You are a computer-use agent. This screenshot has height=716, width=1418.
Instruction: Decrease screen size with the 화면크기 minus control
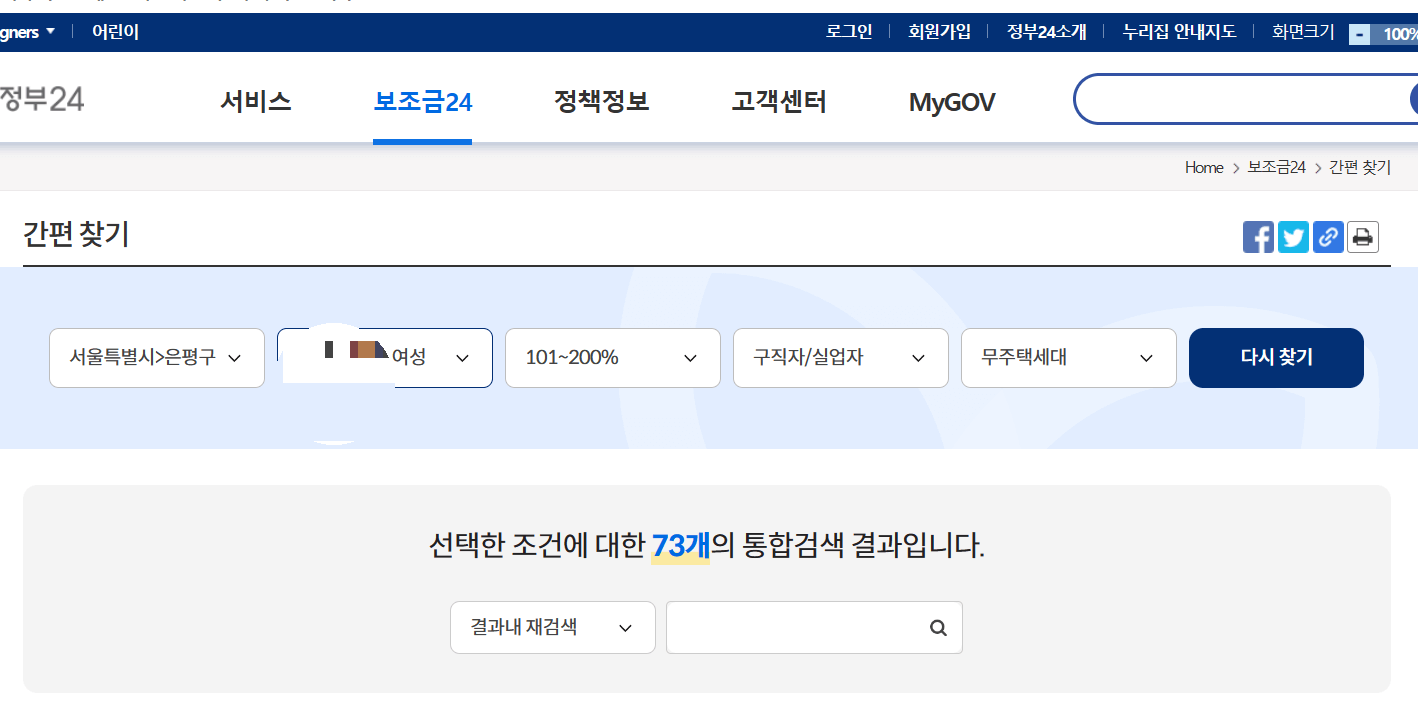coord(1358,33)
